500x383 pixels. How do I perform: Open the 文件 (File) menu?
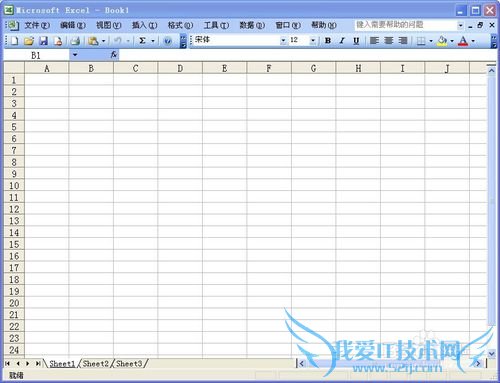coord(37,25)
